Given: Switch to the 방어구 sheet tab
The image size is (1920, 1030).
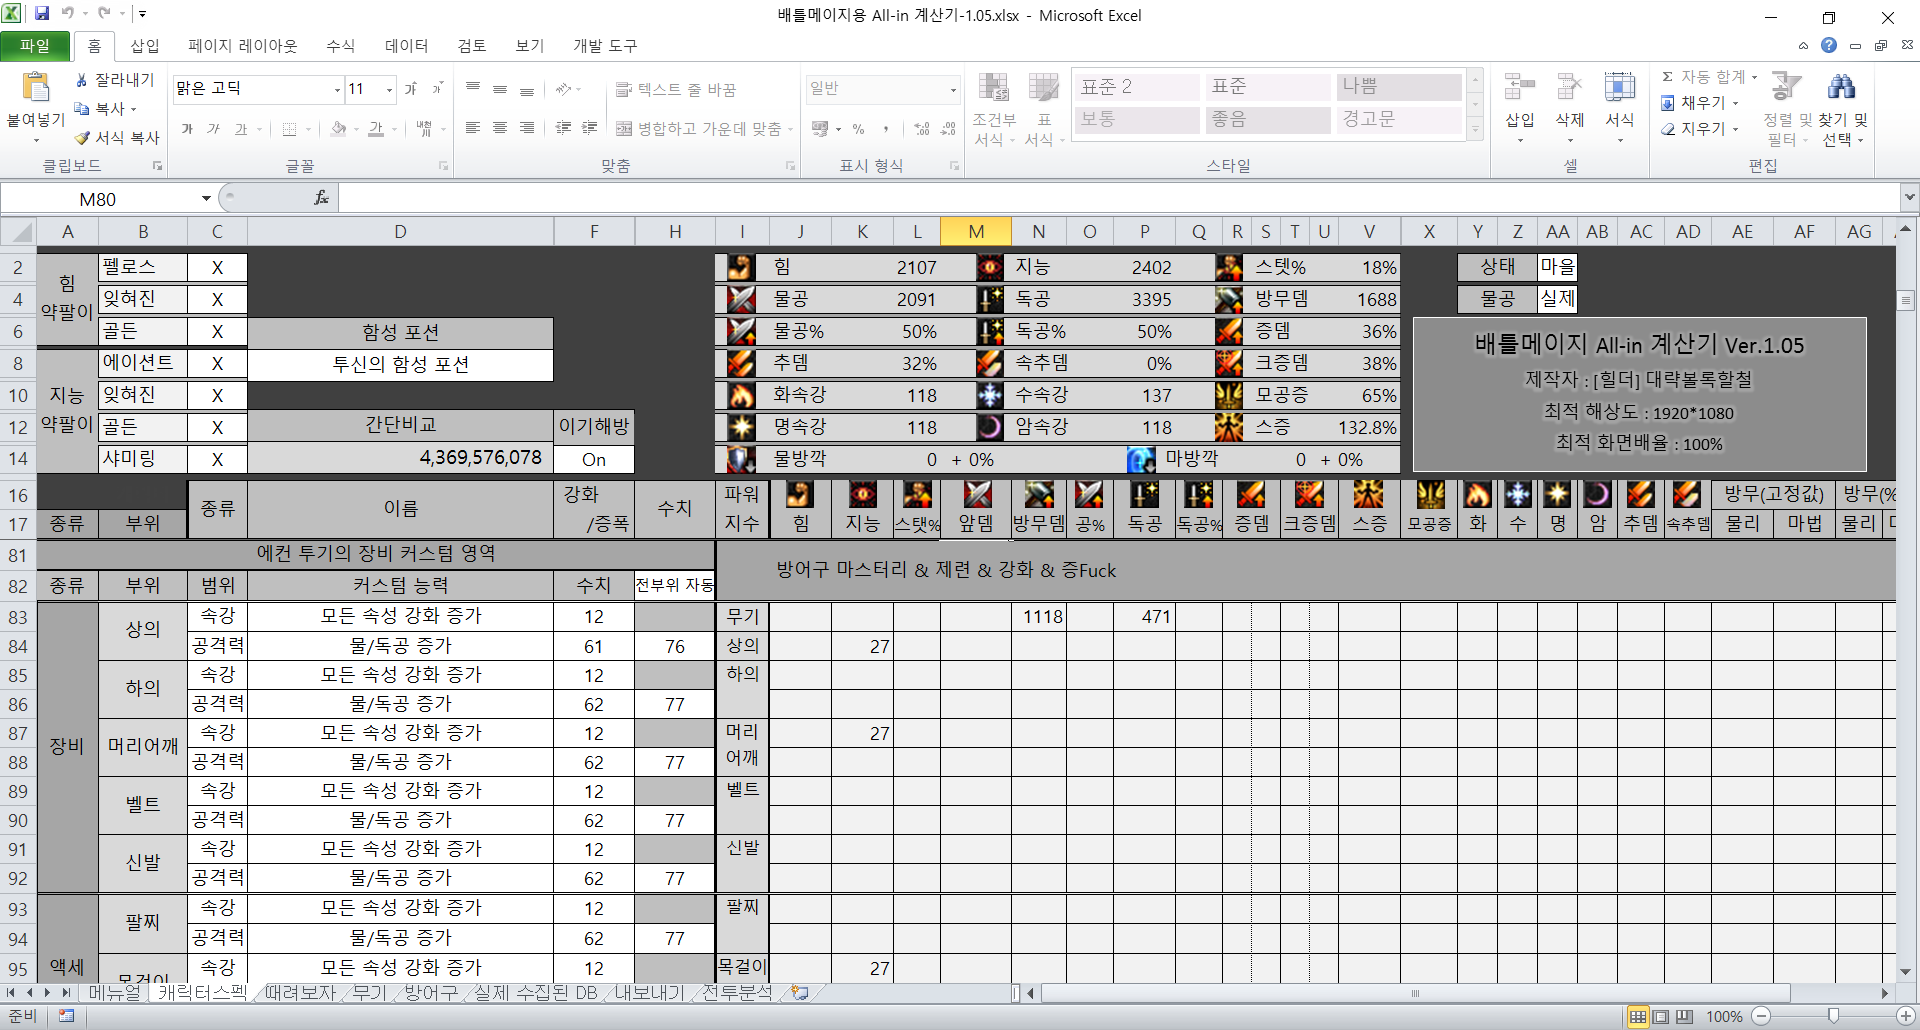Looking at the screenshot, I should 431,993.
